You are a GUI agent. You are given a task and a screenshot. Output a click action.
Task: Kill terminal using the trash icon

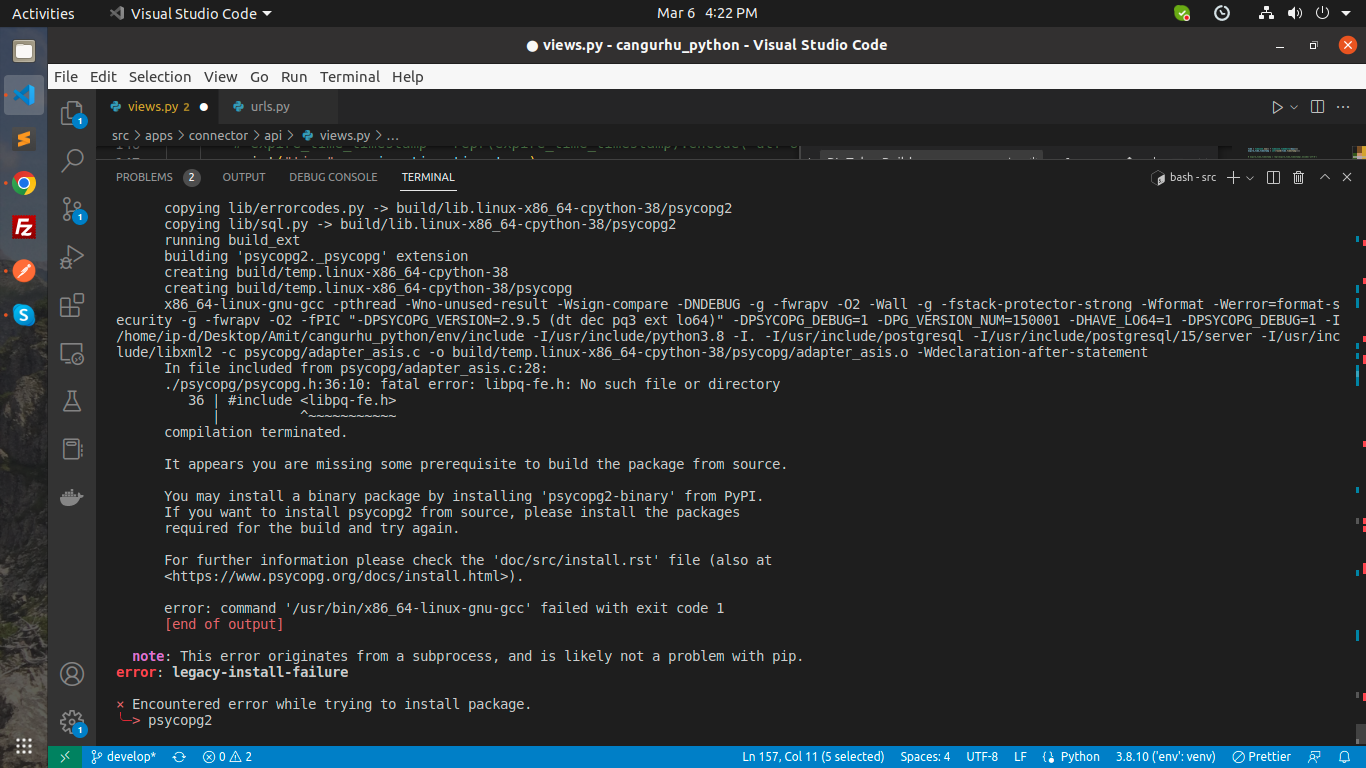point(1298,177)
